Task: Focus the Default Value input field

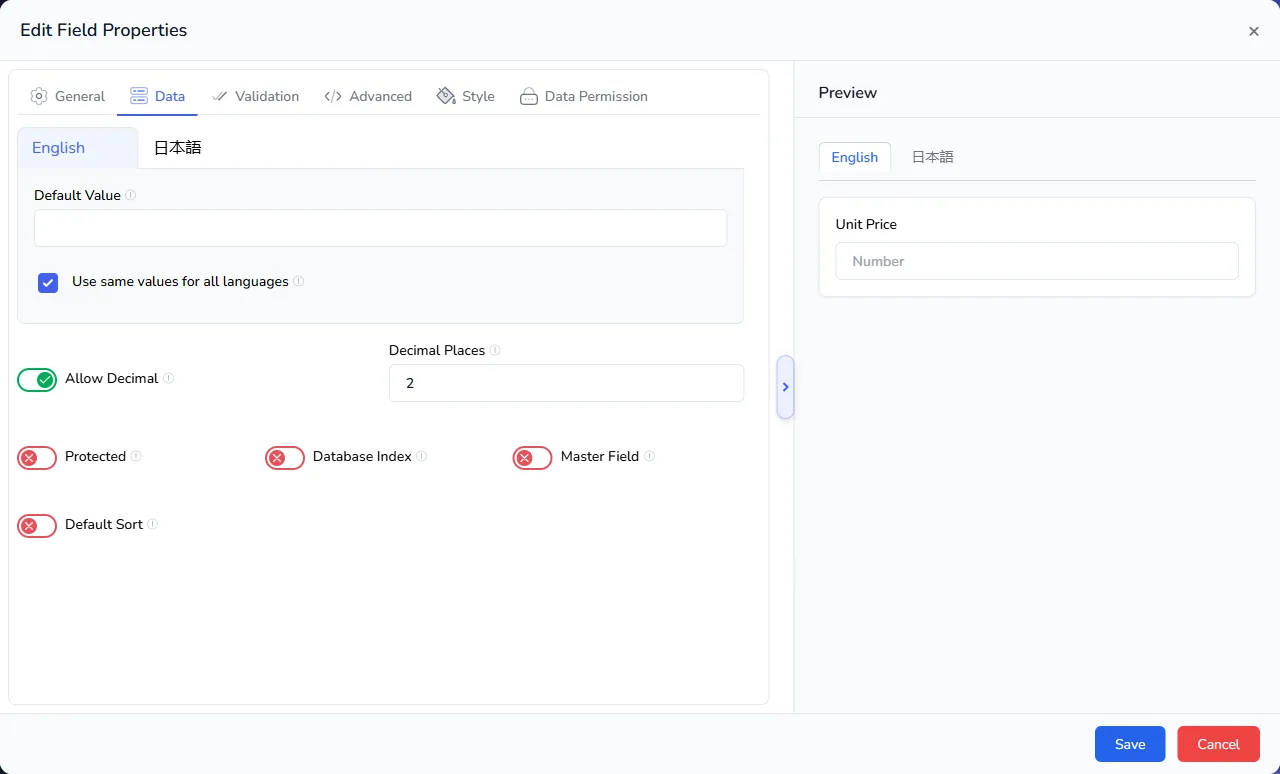Action: pyautogui.click(x=380, y=228)
